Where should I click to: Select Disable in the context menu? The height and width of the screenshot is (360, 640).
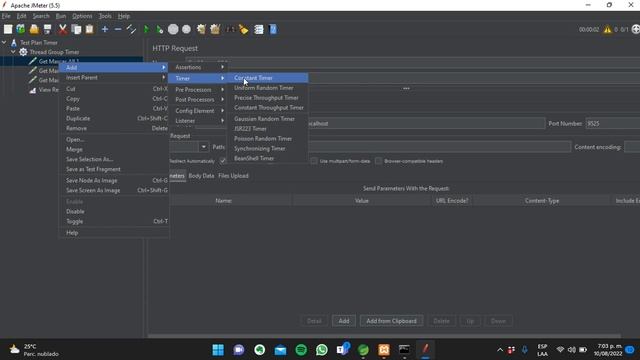pos(114,211)
